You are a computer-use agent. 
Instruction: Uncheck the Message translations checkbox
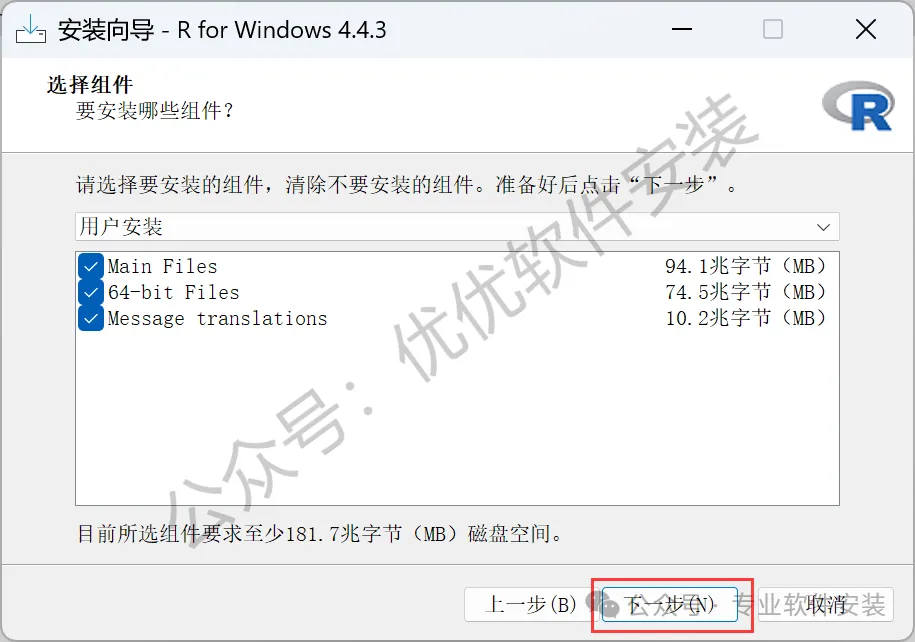90,319
